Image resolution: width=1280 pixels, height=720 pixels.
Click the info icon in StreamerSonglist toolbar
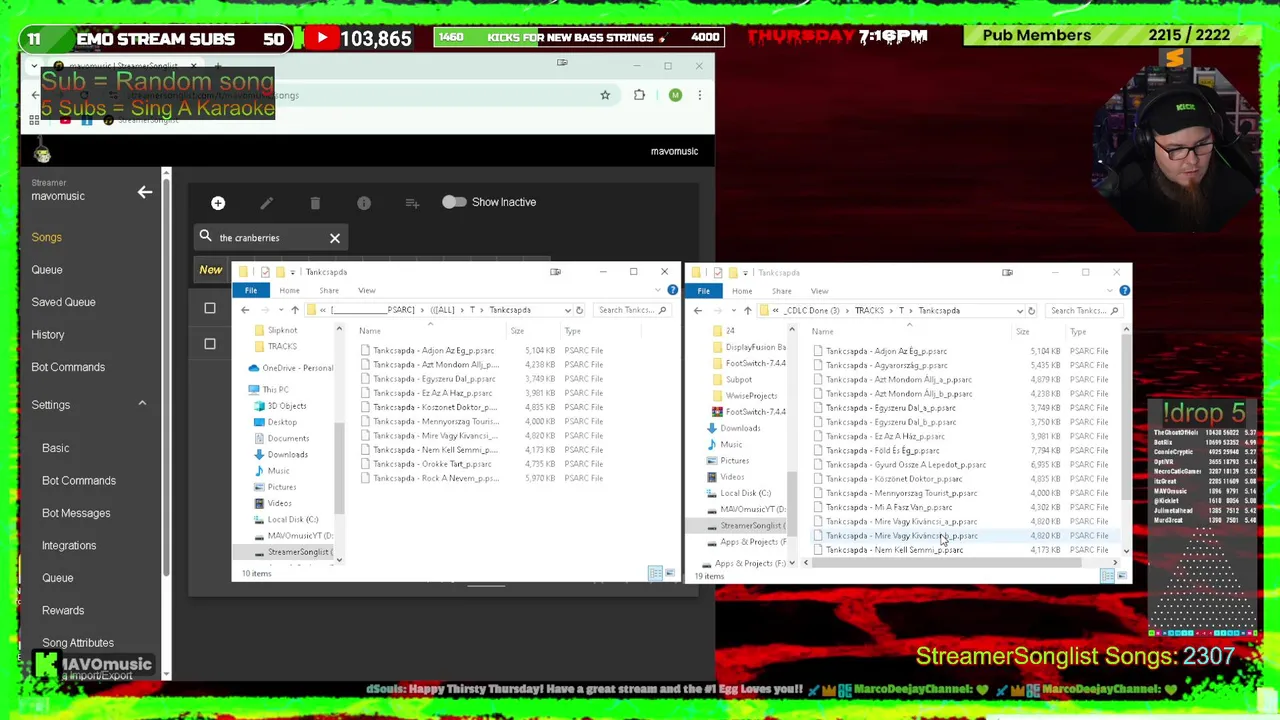[364, 203]
